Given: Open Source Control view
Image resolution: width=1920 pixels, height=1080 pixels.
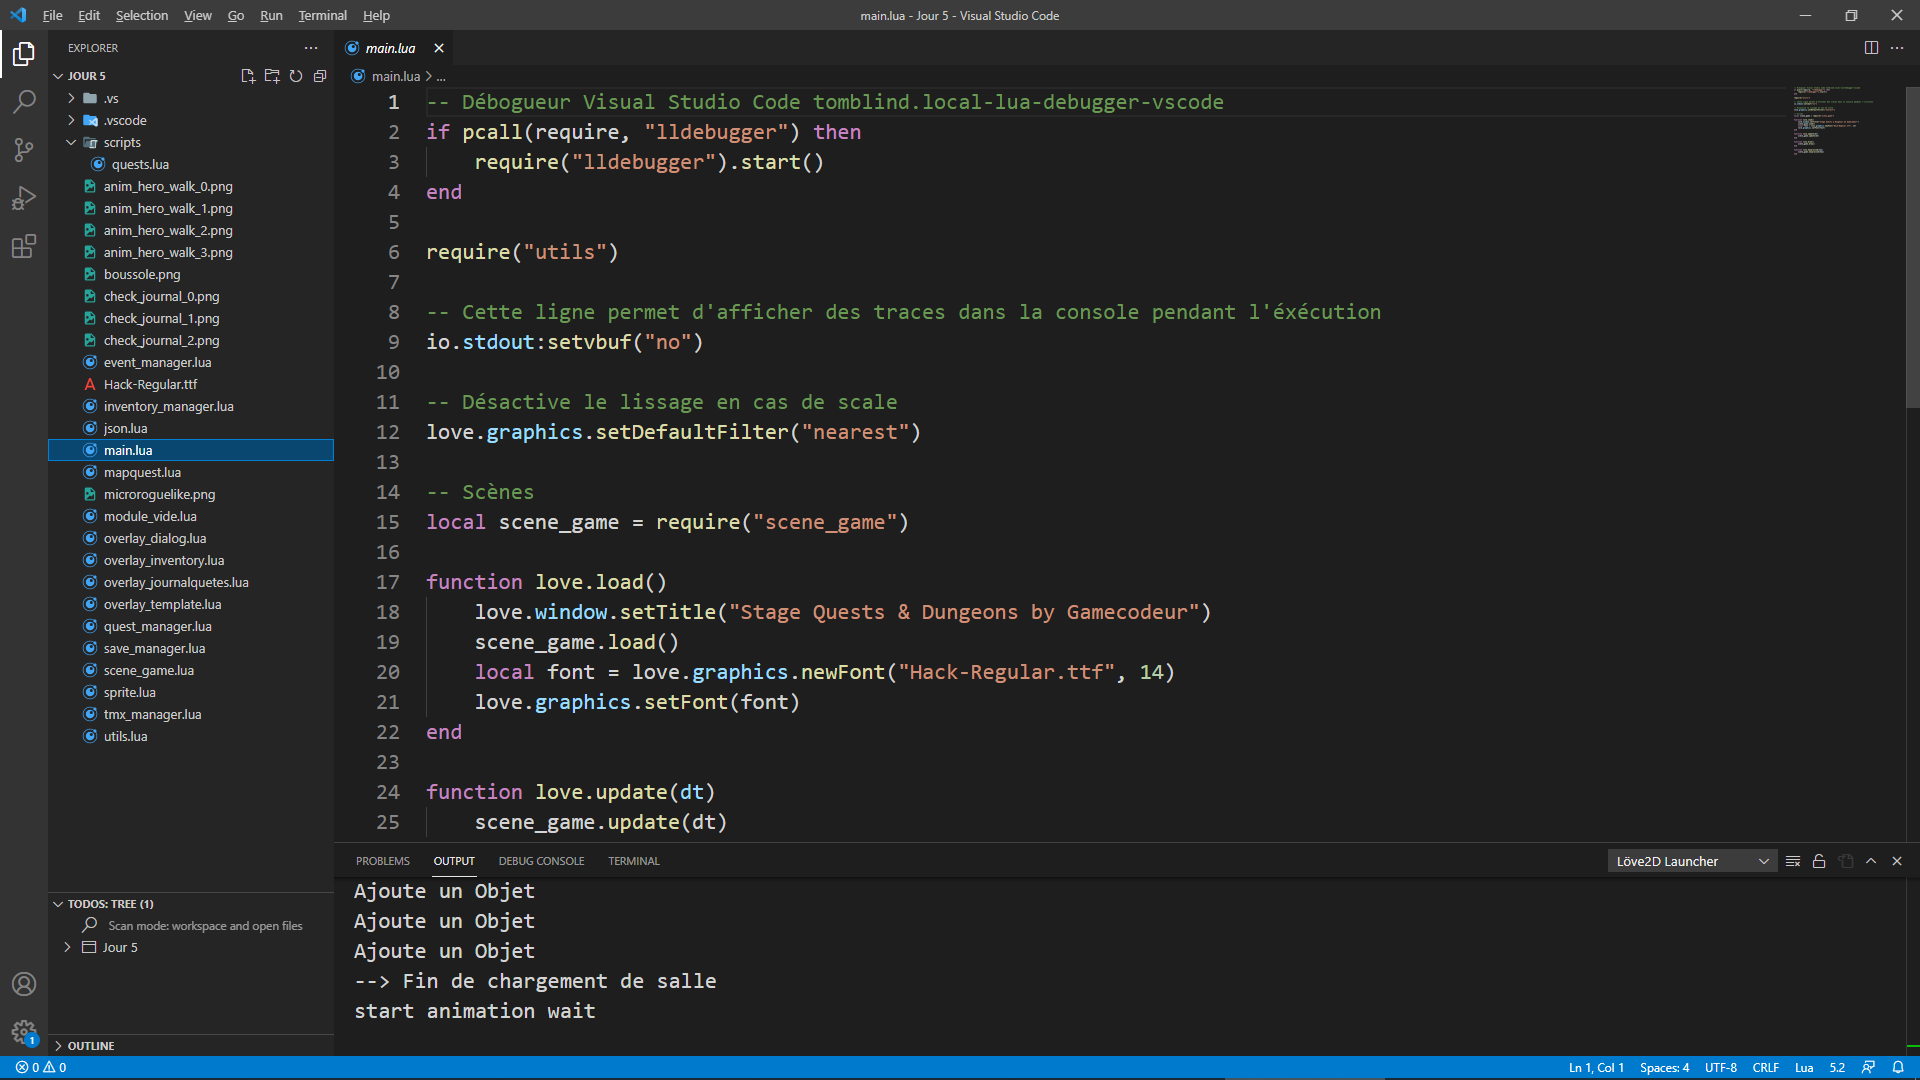Looking at the screenshot, I should click(24, 150).
